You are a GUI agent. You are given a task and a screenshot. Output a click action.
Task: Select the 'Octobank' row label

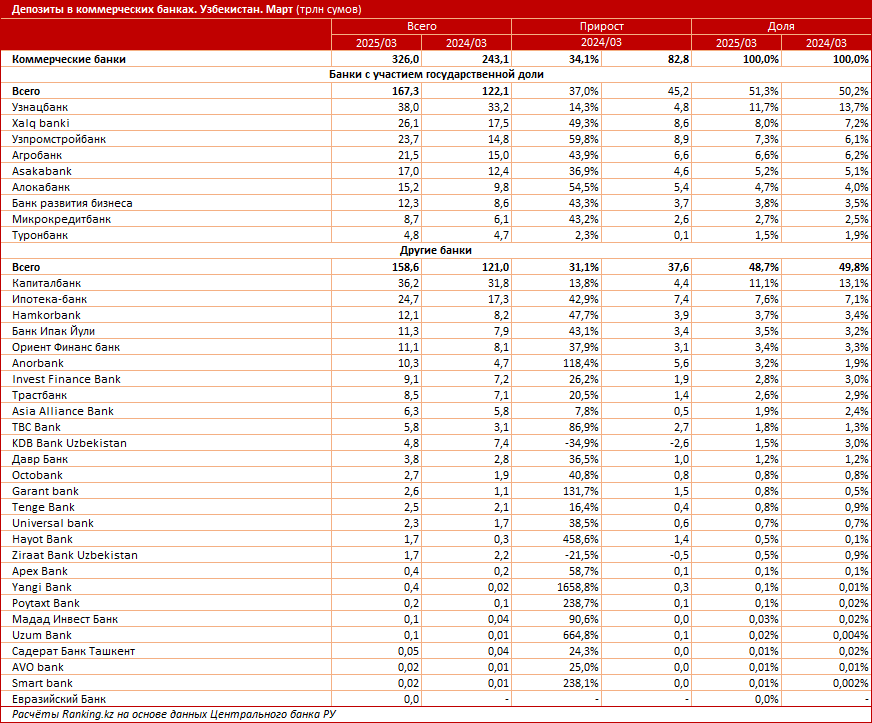37,476
